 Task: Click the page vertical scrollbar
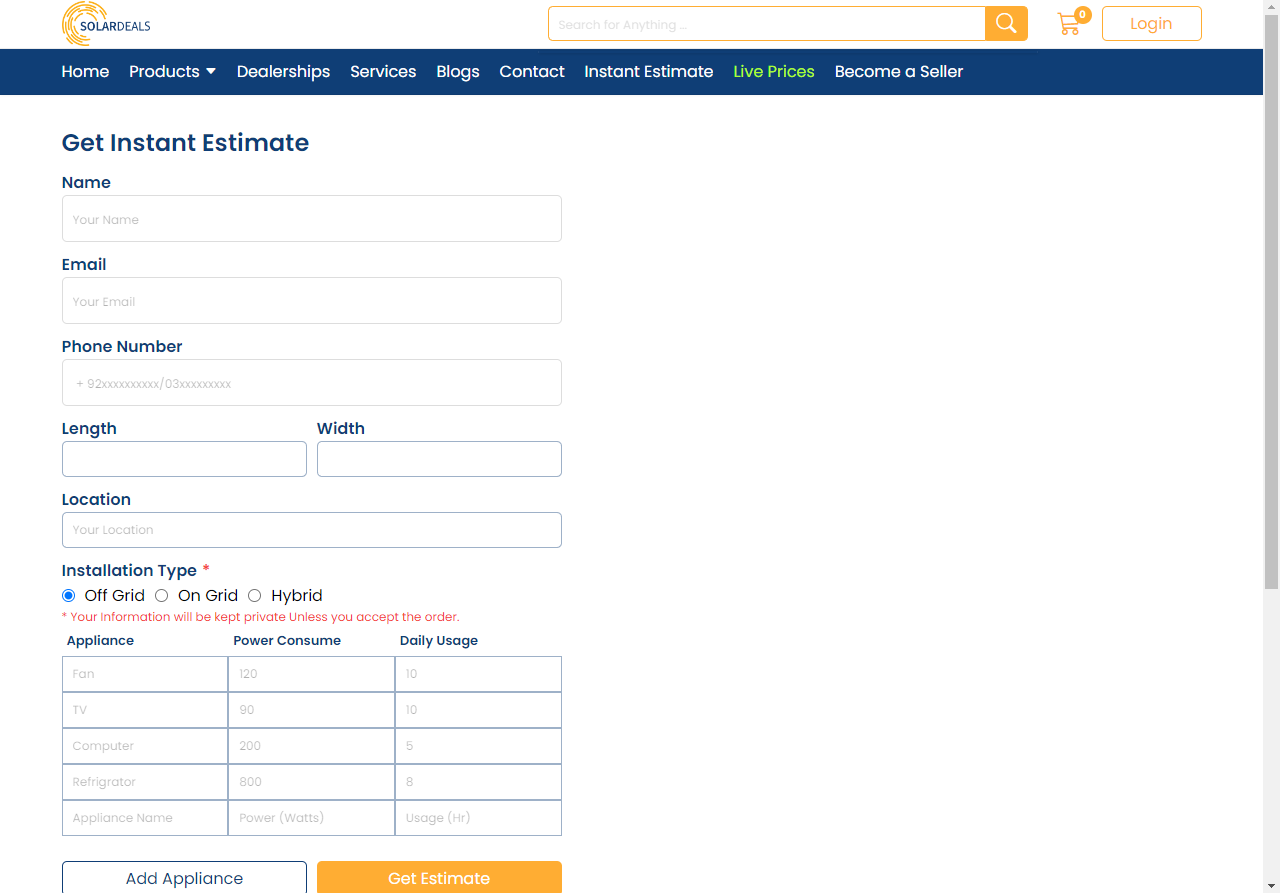[x=1271, y=300]
